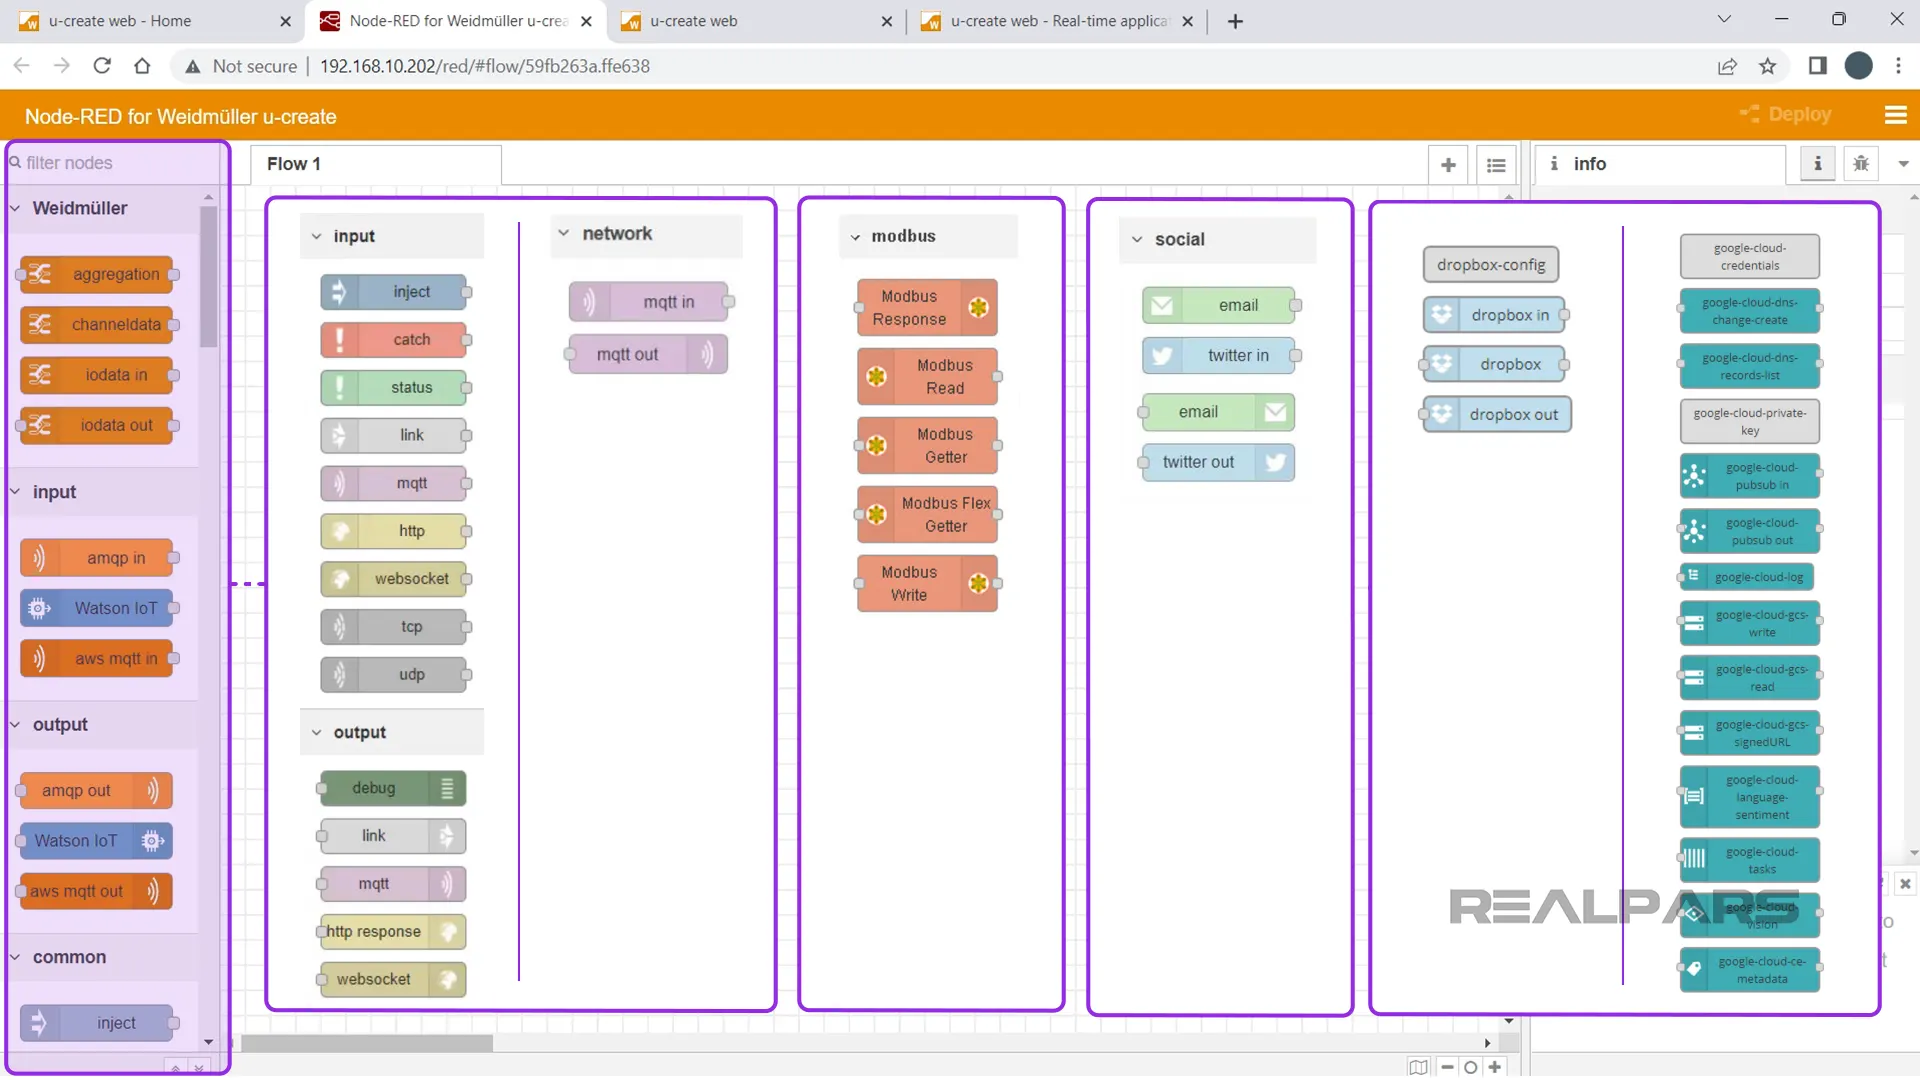The image size is (1920, 1080).
Task: Collapse the common palette category
Action: tap(103, 957)
